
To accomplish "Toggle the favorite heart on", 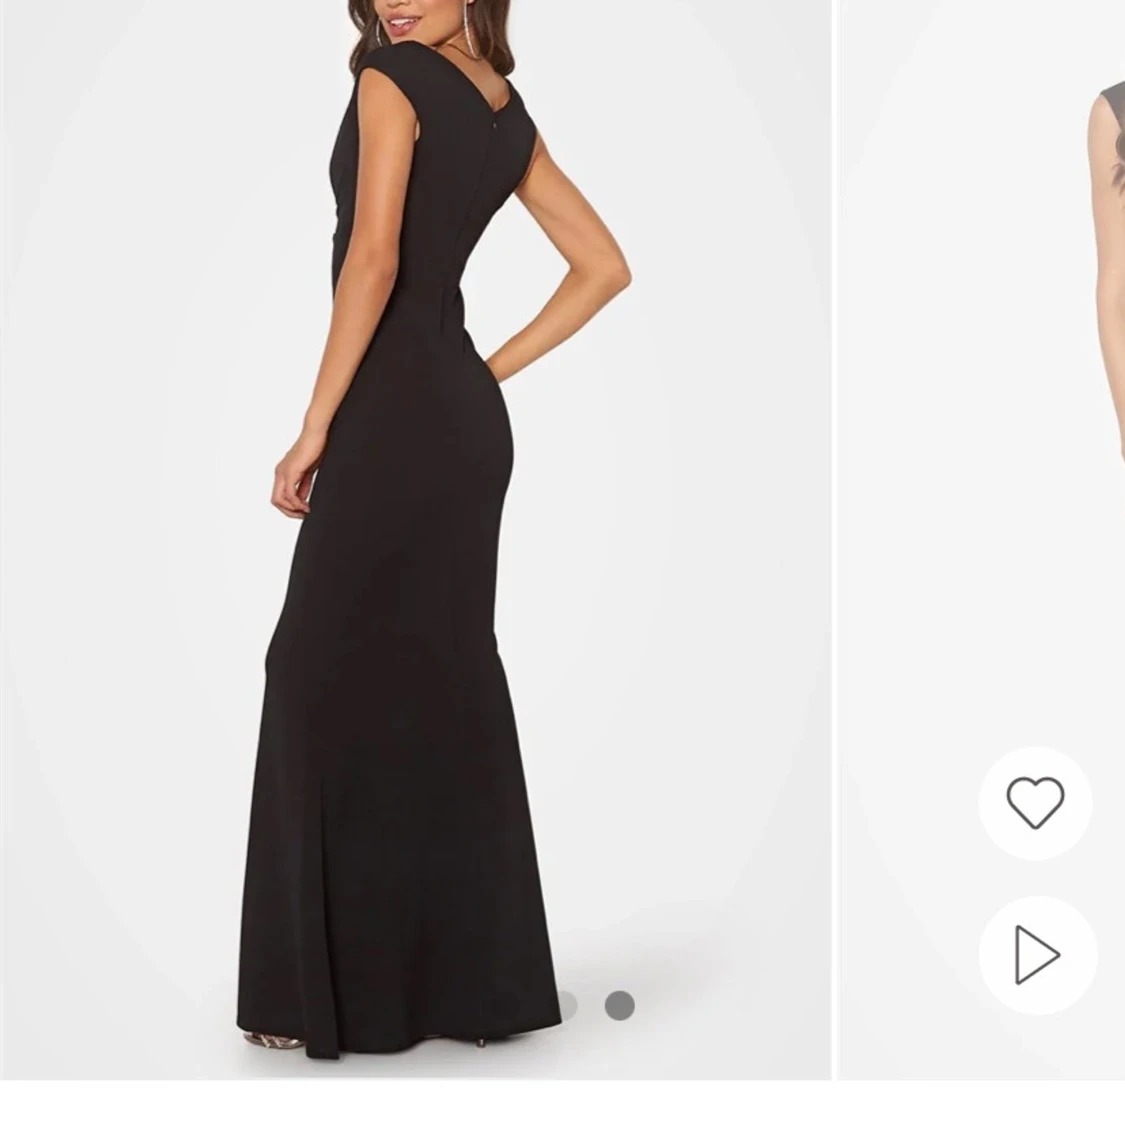I will point(1035,803).
